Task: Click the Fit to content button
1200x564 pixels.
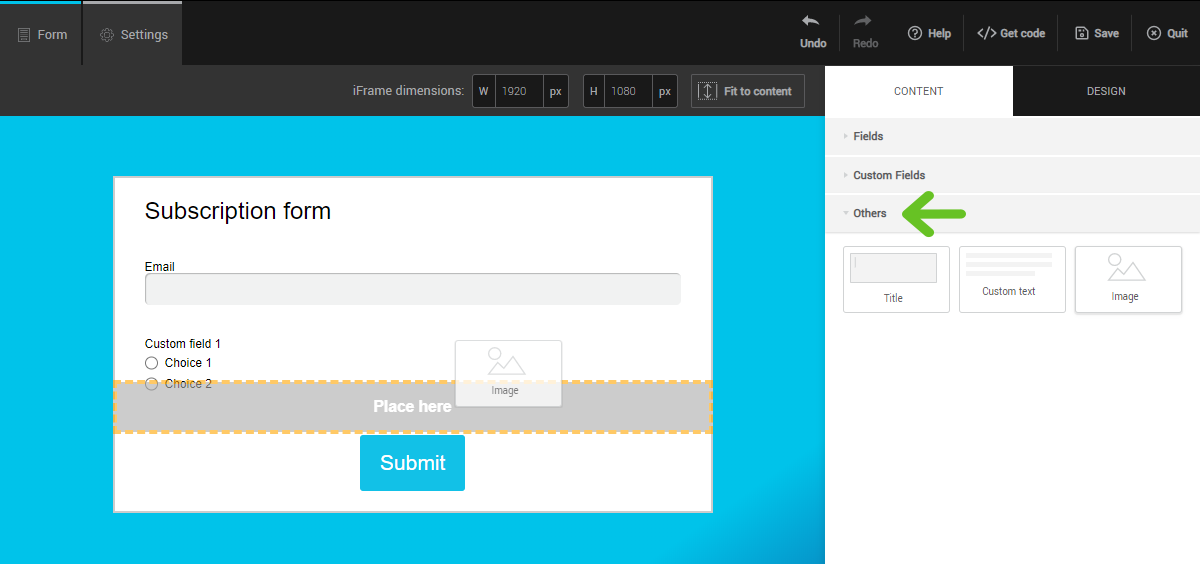Action: click(747, 91)
